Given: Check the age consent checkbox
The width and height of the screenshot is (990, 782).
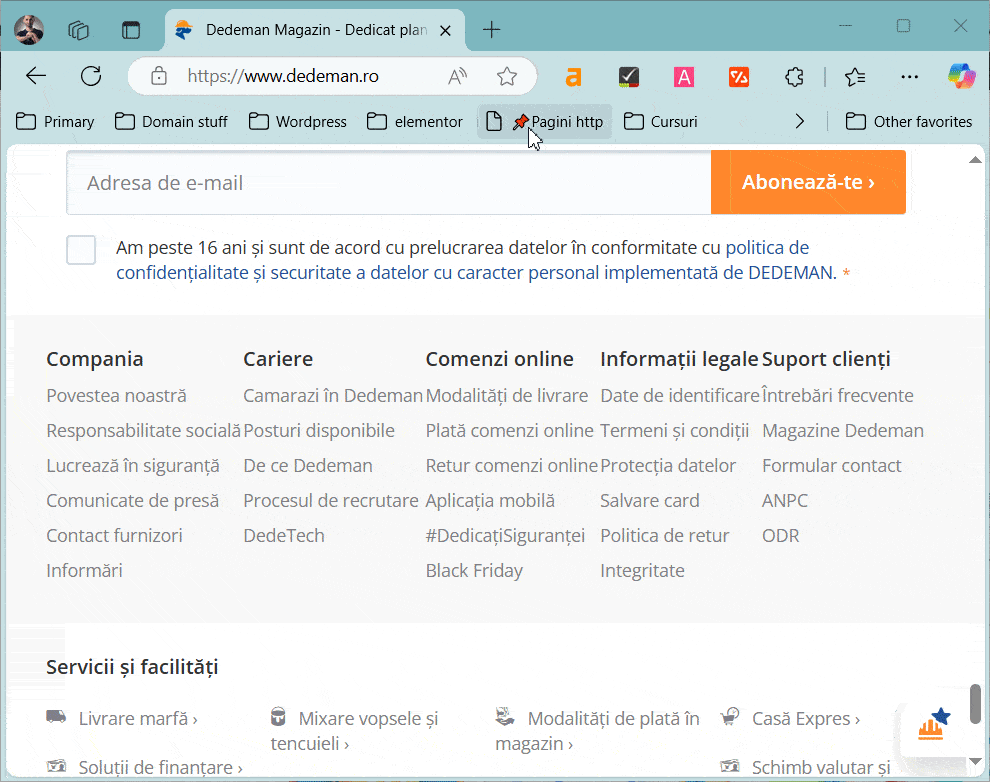Looking at the screenshot, I should coord(81,250).
